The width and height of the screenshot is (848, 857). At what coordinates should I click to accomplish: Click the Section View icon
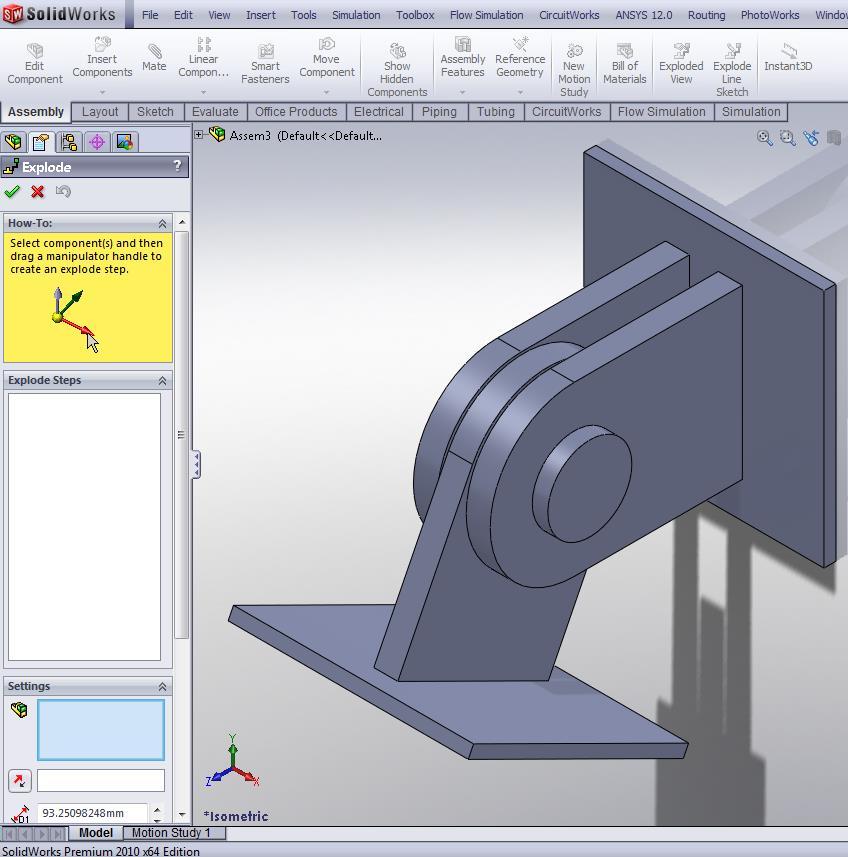click(x=834, y=138)
